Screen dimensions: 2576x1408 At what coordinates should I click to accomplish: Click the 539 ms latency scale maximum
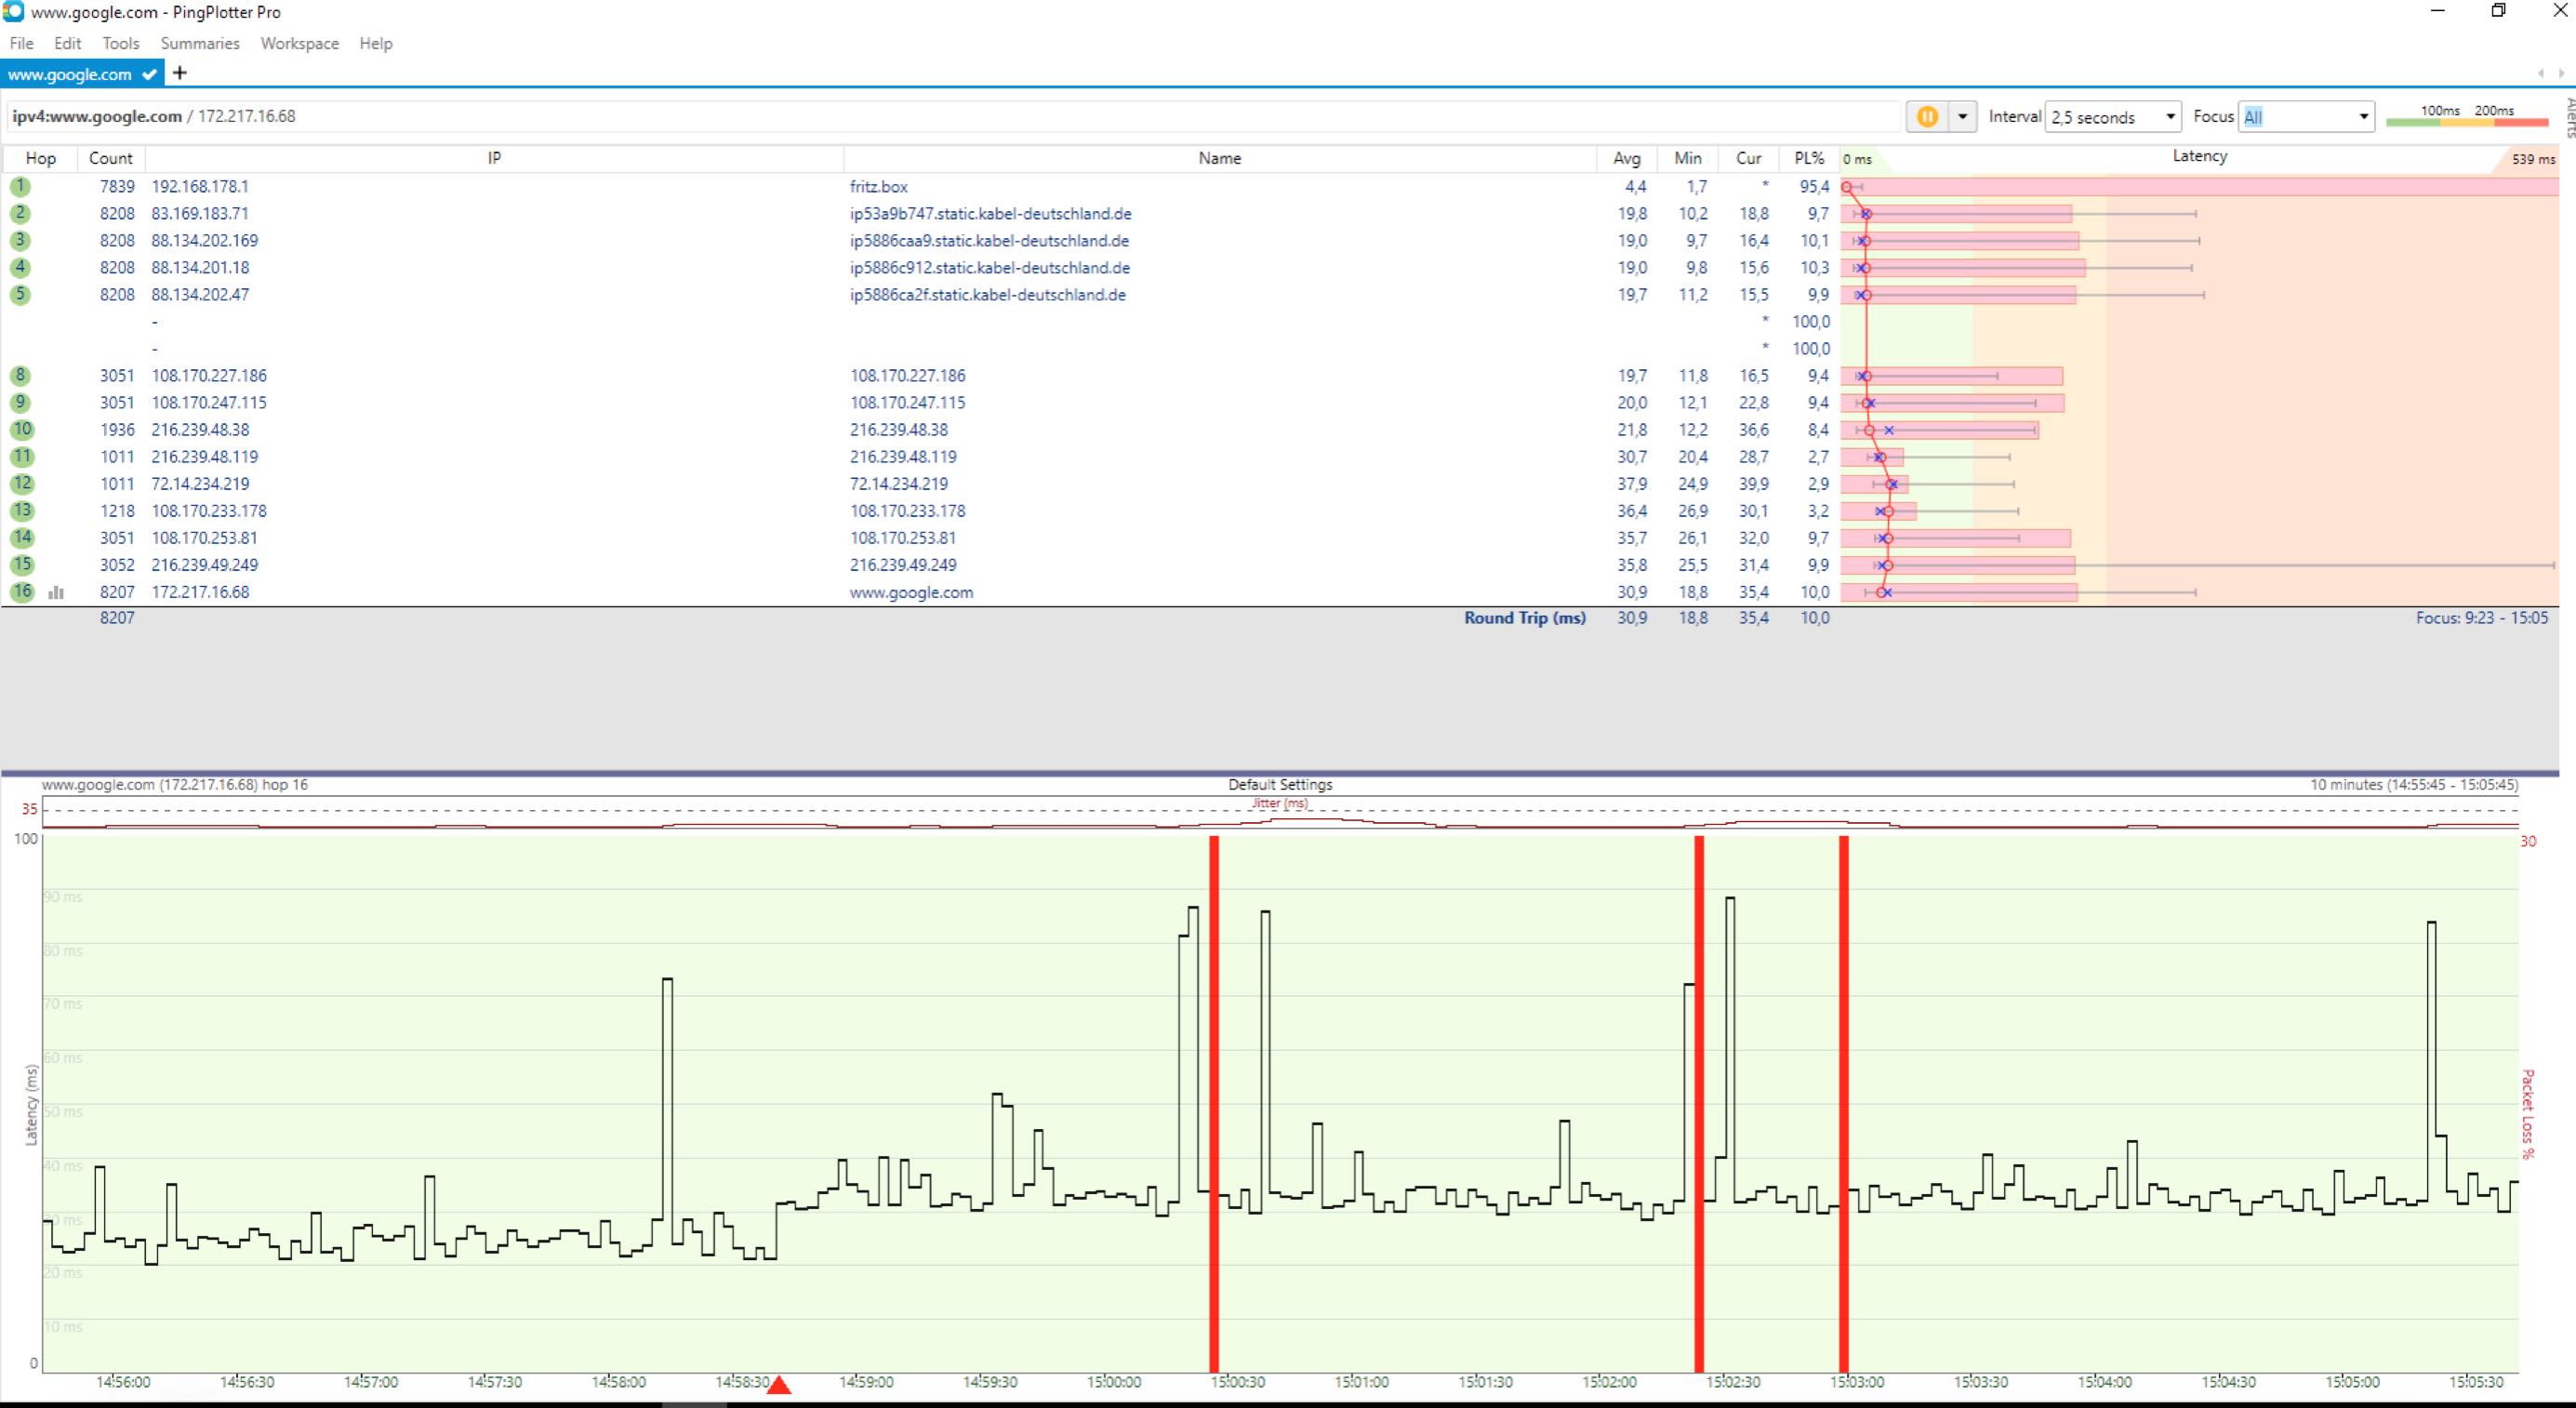[x=2533, y=159]
